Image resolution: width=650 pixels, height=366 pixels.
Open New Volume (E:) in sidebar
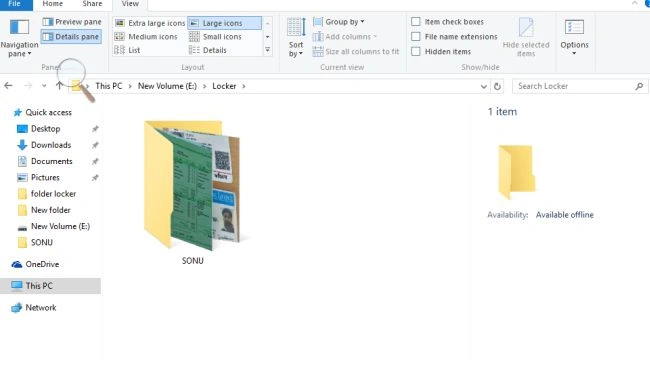pyautogui.click(x=60, y=226)
